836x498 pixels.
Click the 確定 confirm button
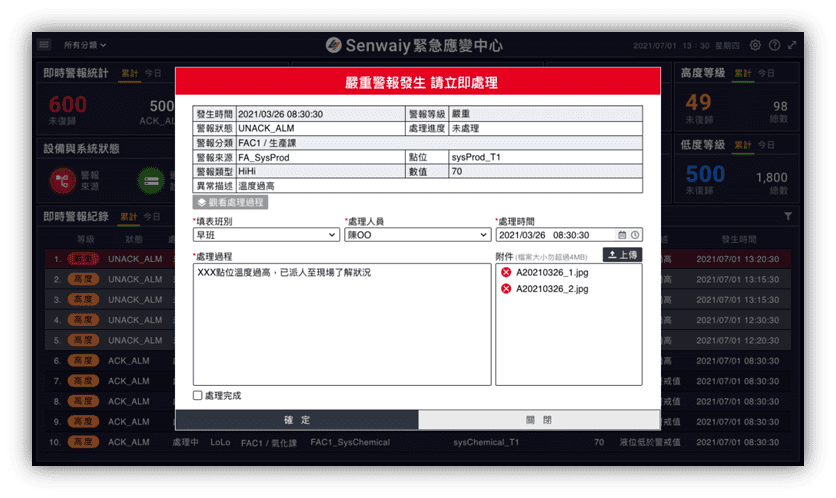pyautogui.click(x=297, y=420)
